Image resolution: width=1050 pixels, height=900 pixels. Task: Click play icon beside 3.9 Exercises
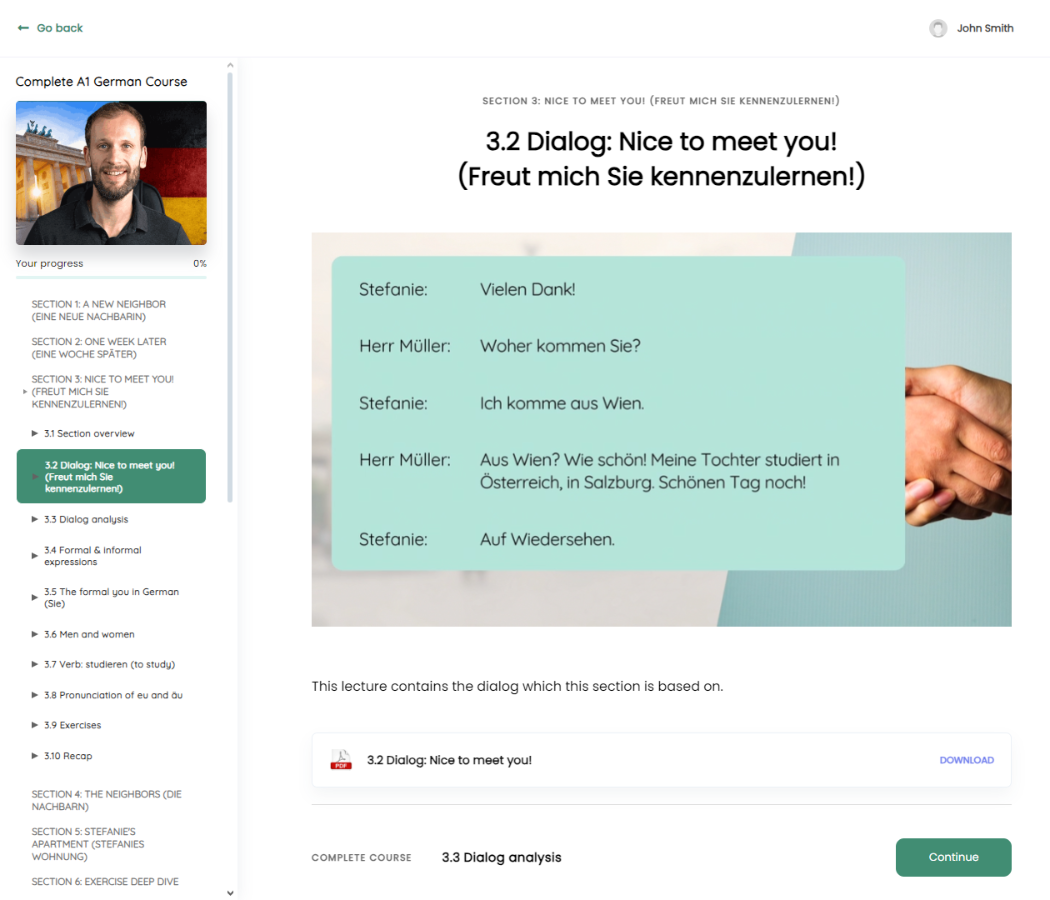pyautogui.click(x=34, y=725)
